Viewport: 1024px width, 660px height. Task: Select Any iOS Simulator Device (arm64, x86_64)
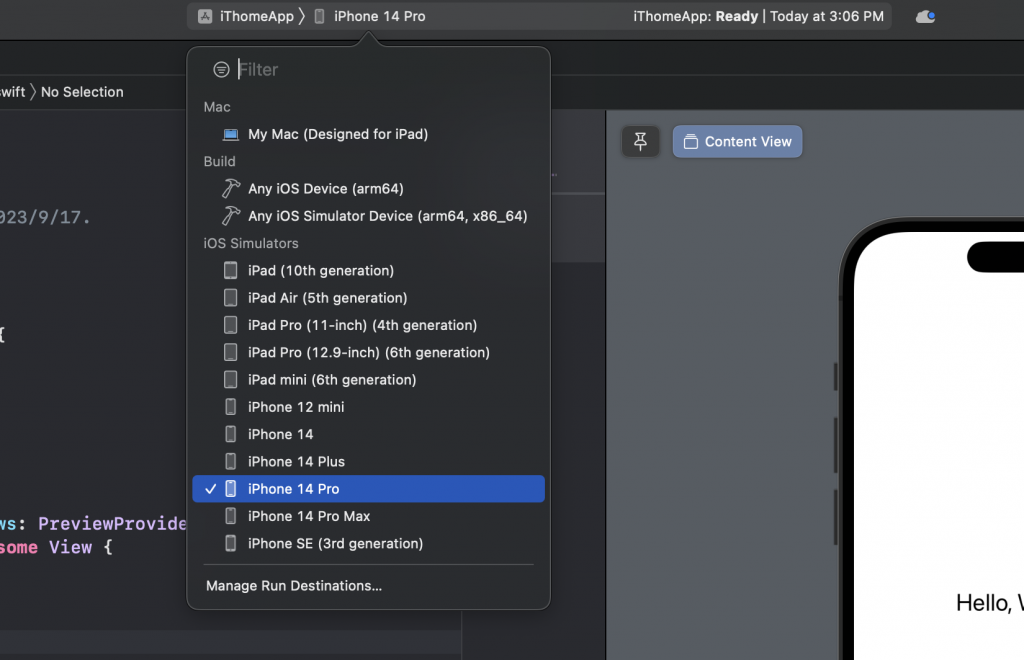387,216
